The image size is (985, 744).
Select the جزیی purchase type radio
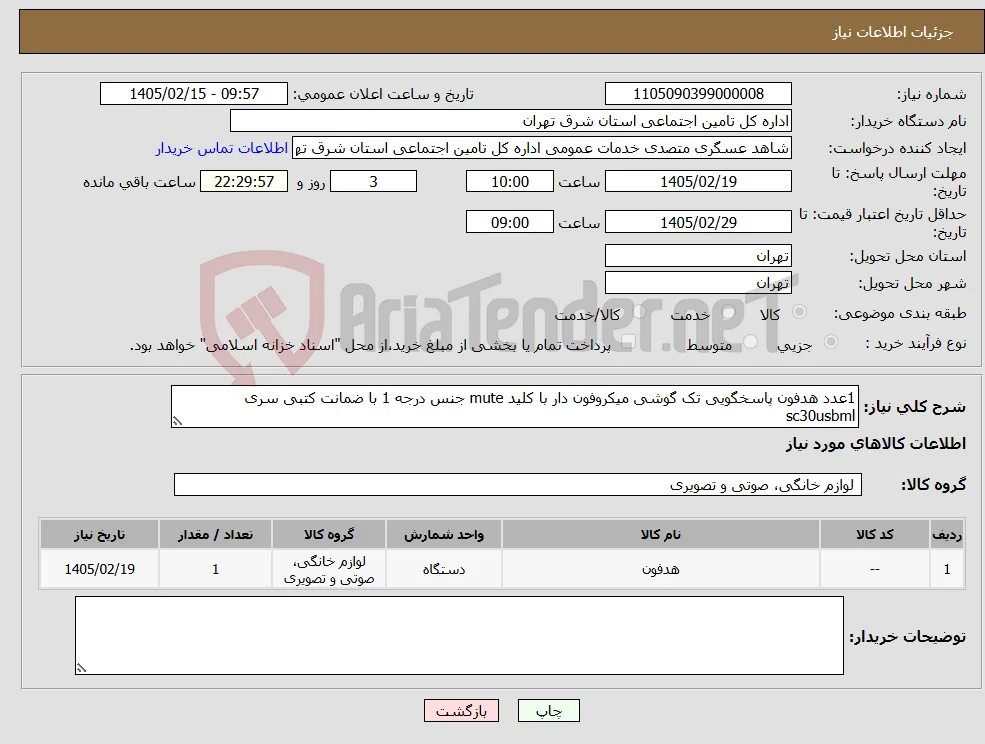coord(830,342)
